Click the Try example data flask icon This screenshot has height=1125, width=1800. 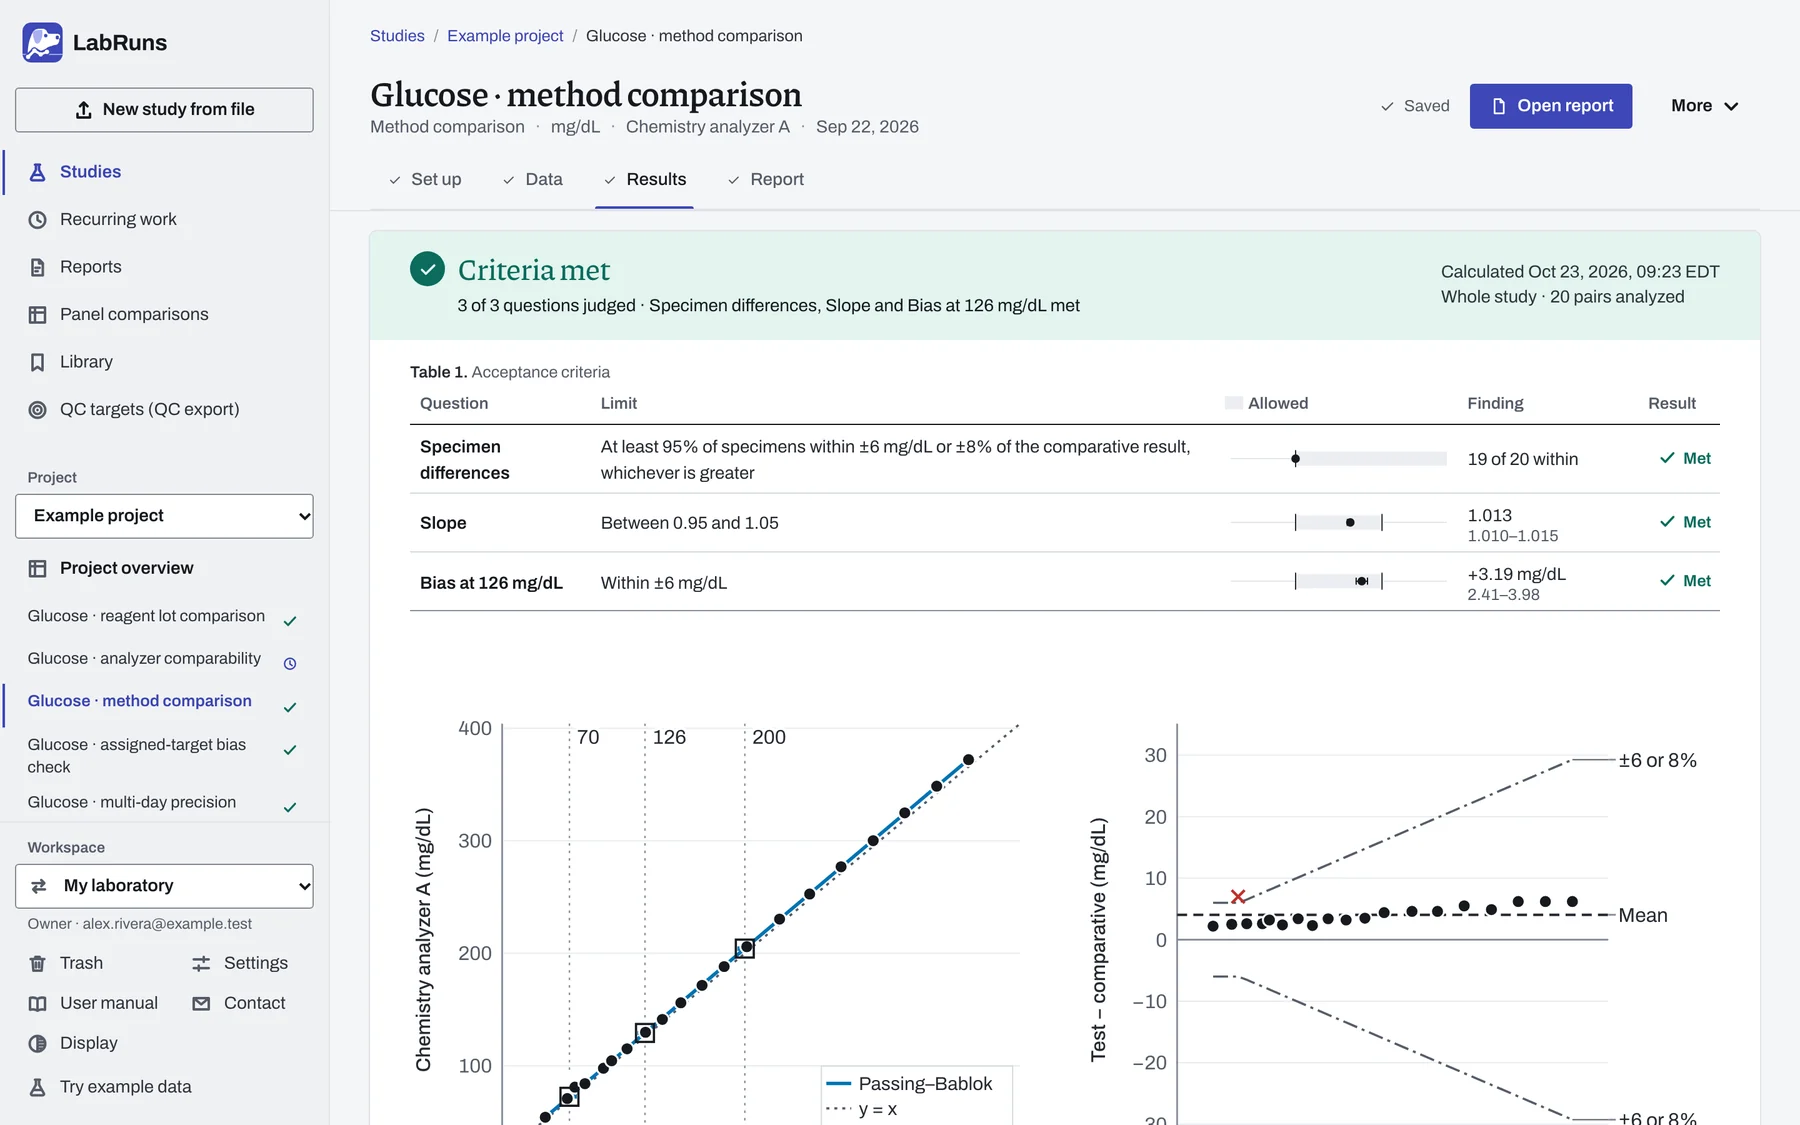point(37,1087)
